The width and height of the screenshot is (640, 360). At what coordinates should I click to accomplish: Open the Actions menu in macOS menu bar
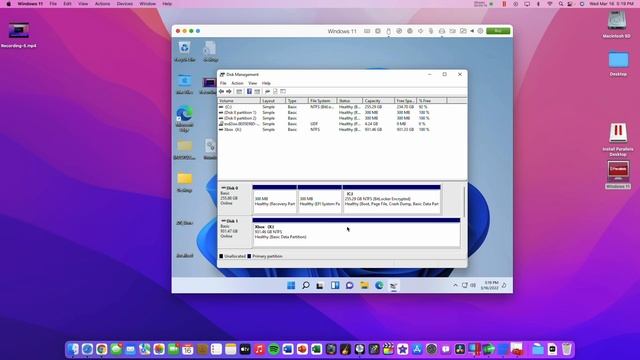(x=102, y=4)
